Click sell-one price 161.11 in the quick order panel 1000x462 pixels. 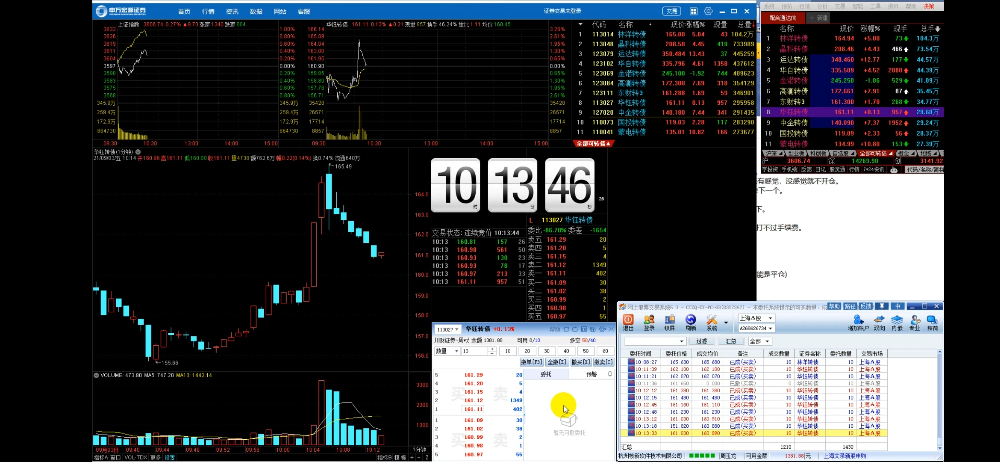[473, 409]
